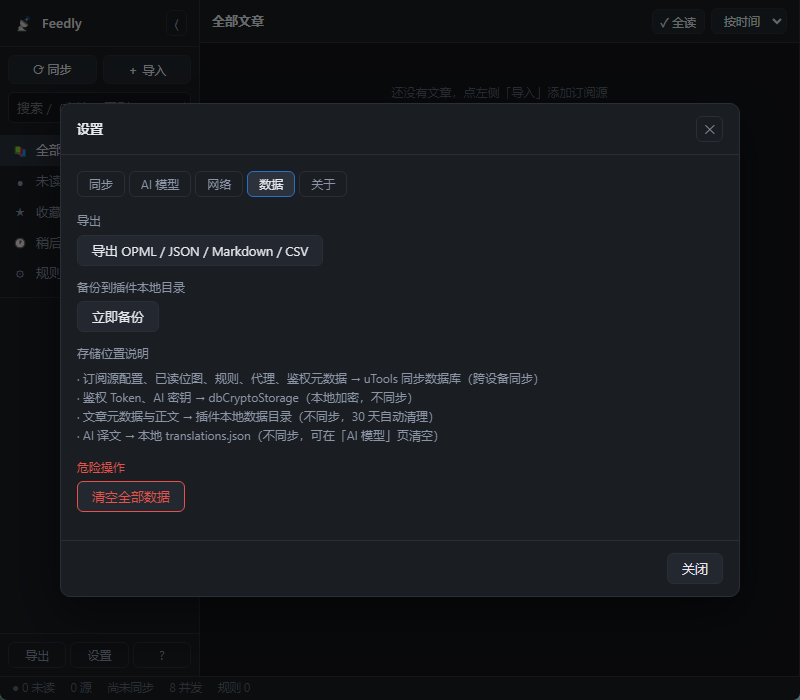Open the 关于 settings tab
800x700 pixels.
click(x=323, y=184)
